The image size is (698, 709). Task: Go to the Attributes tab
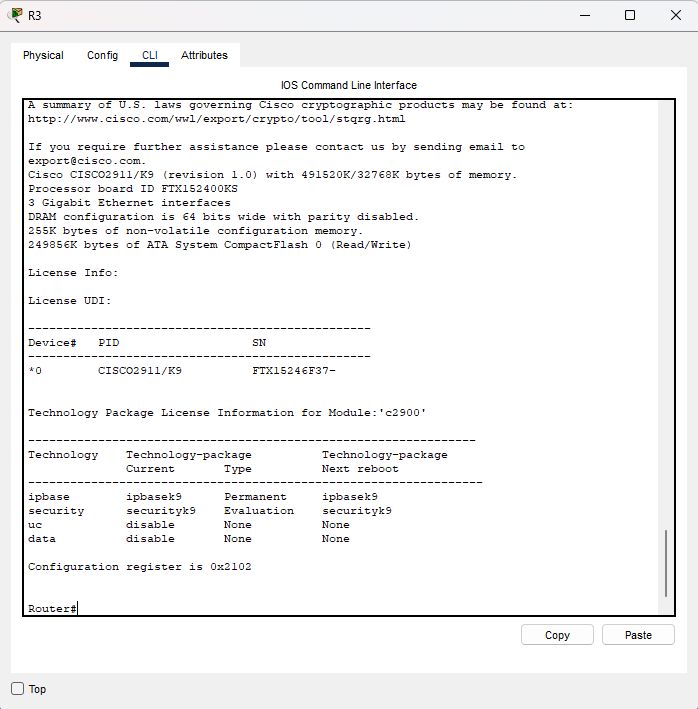(204, 56)
